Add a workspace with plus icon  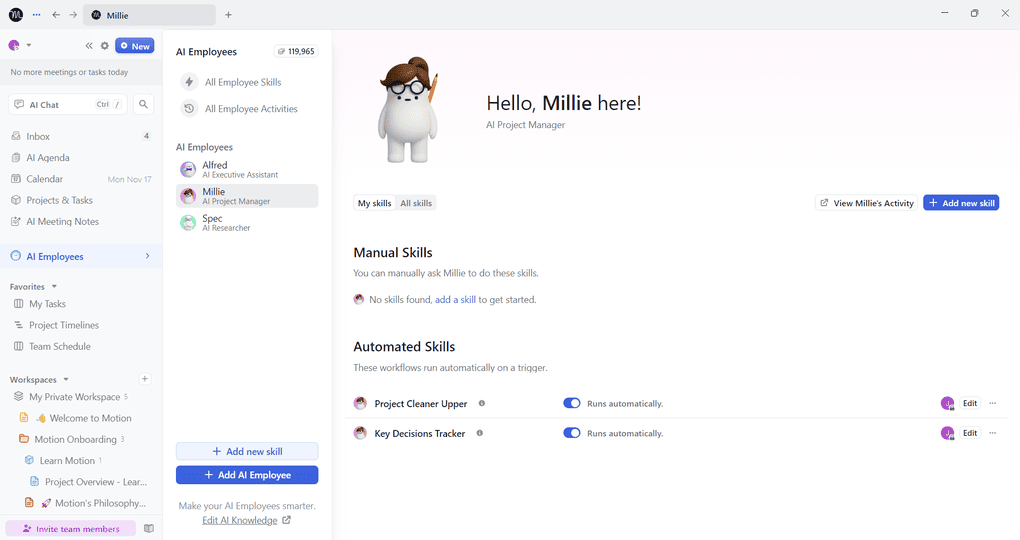145,379
